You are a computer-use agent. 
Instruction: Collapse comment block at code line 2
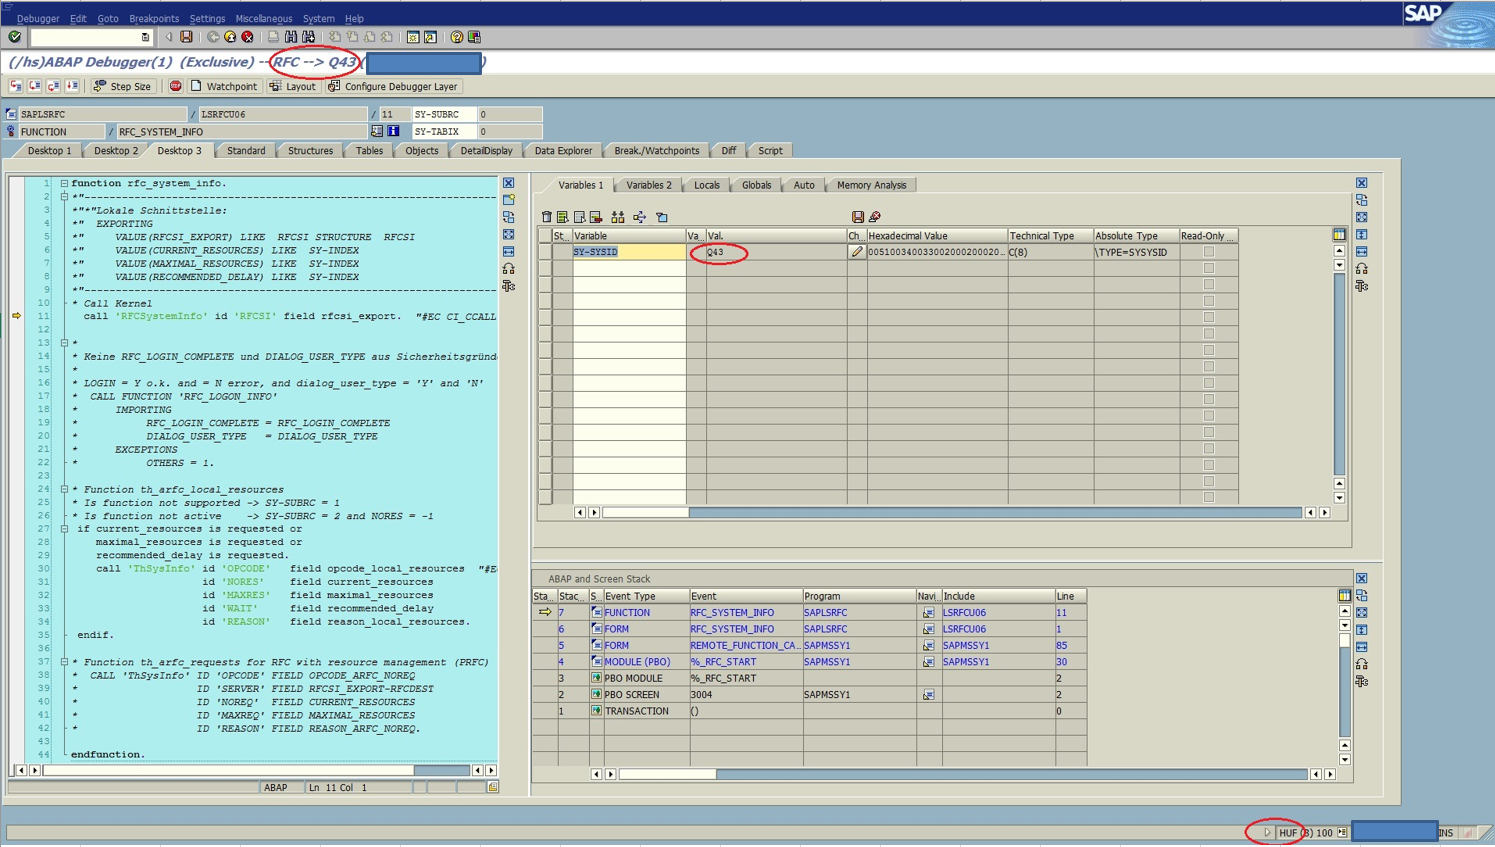click(x=64, y=197)
